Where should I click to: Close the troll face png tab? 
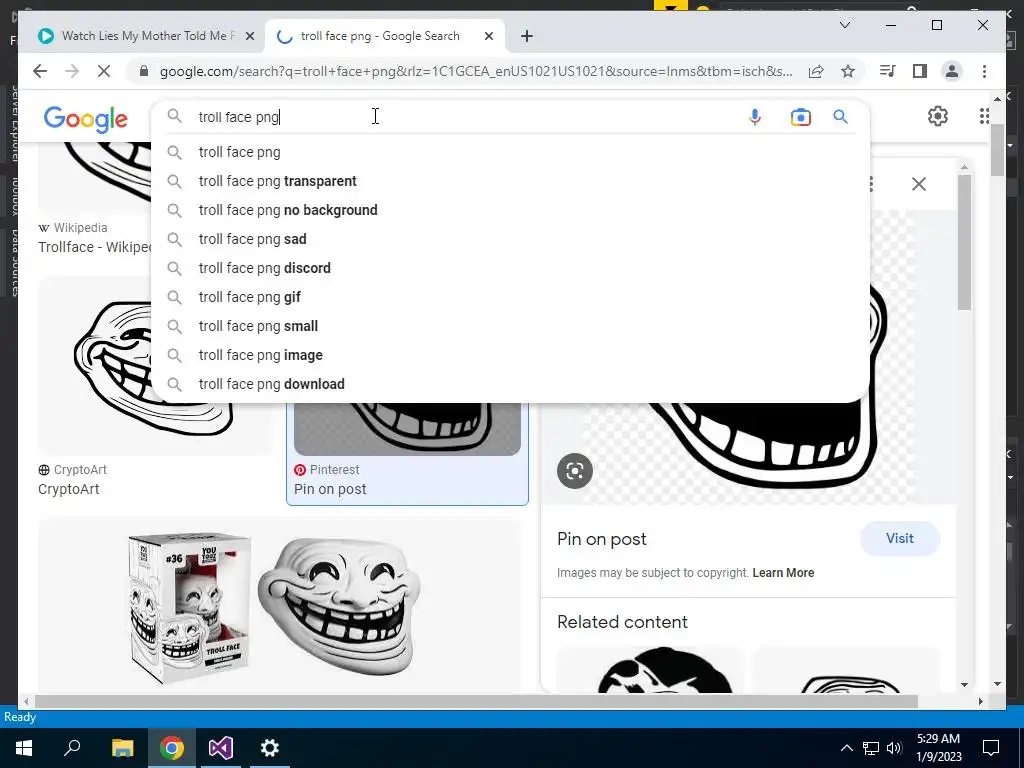click(488, 36)
